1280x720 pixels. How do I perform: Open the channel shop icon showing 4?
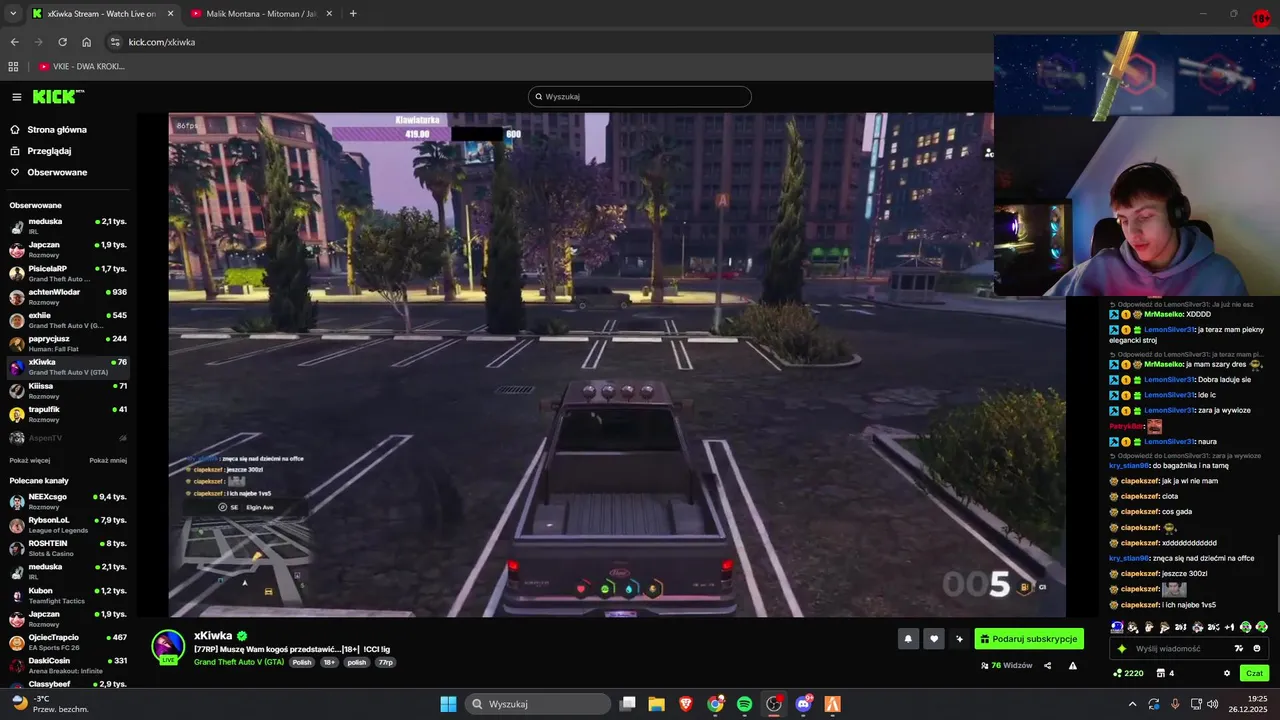[1165, 673]
